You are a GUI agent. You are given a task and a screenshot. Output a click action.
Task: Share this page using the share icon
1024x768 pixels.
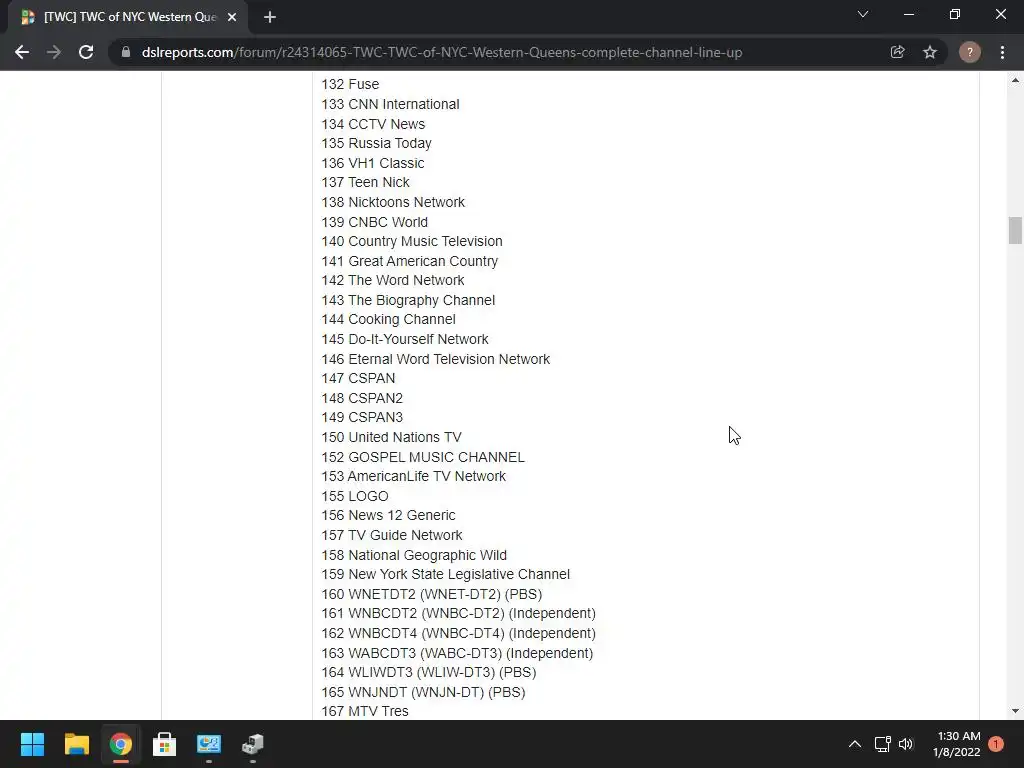pyautogui.click(x=897, y=52)
